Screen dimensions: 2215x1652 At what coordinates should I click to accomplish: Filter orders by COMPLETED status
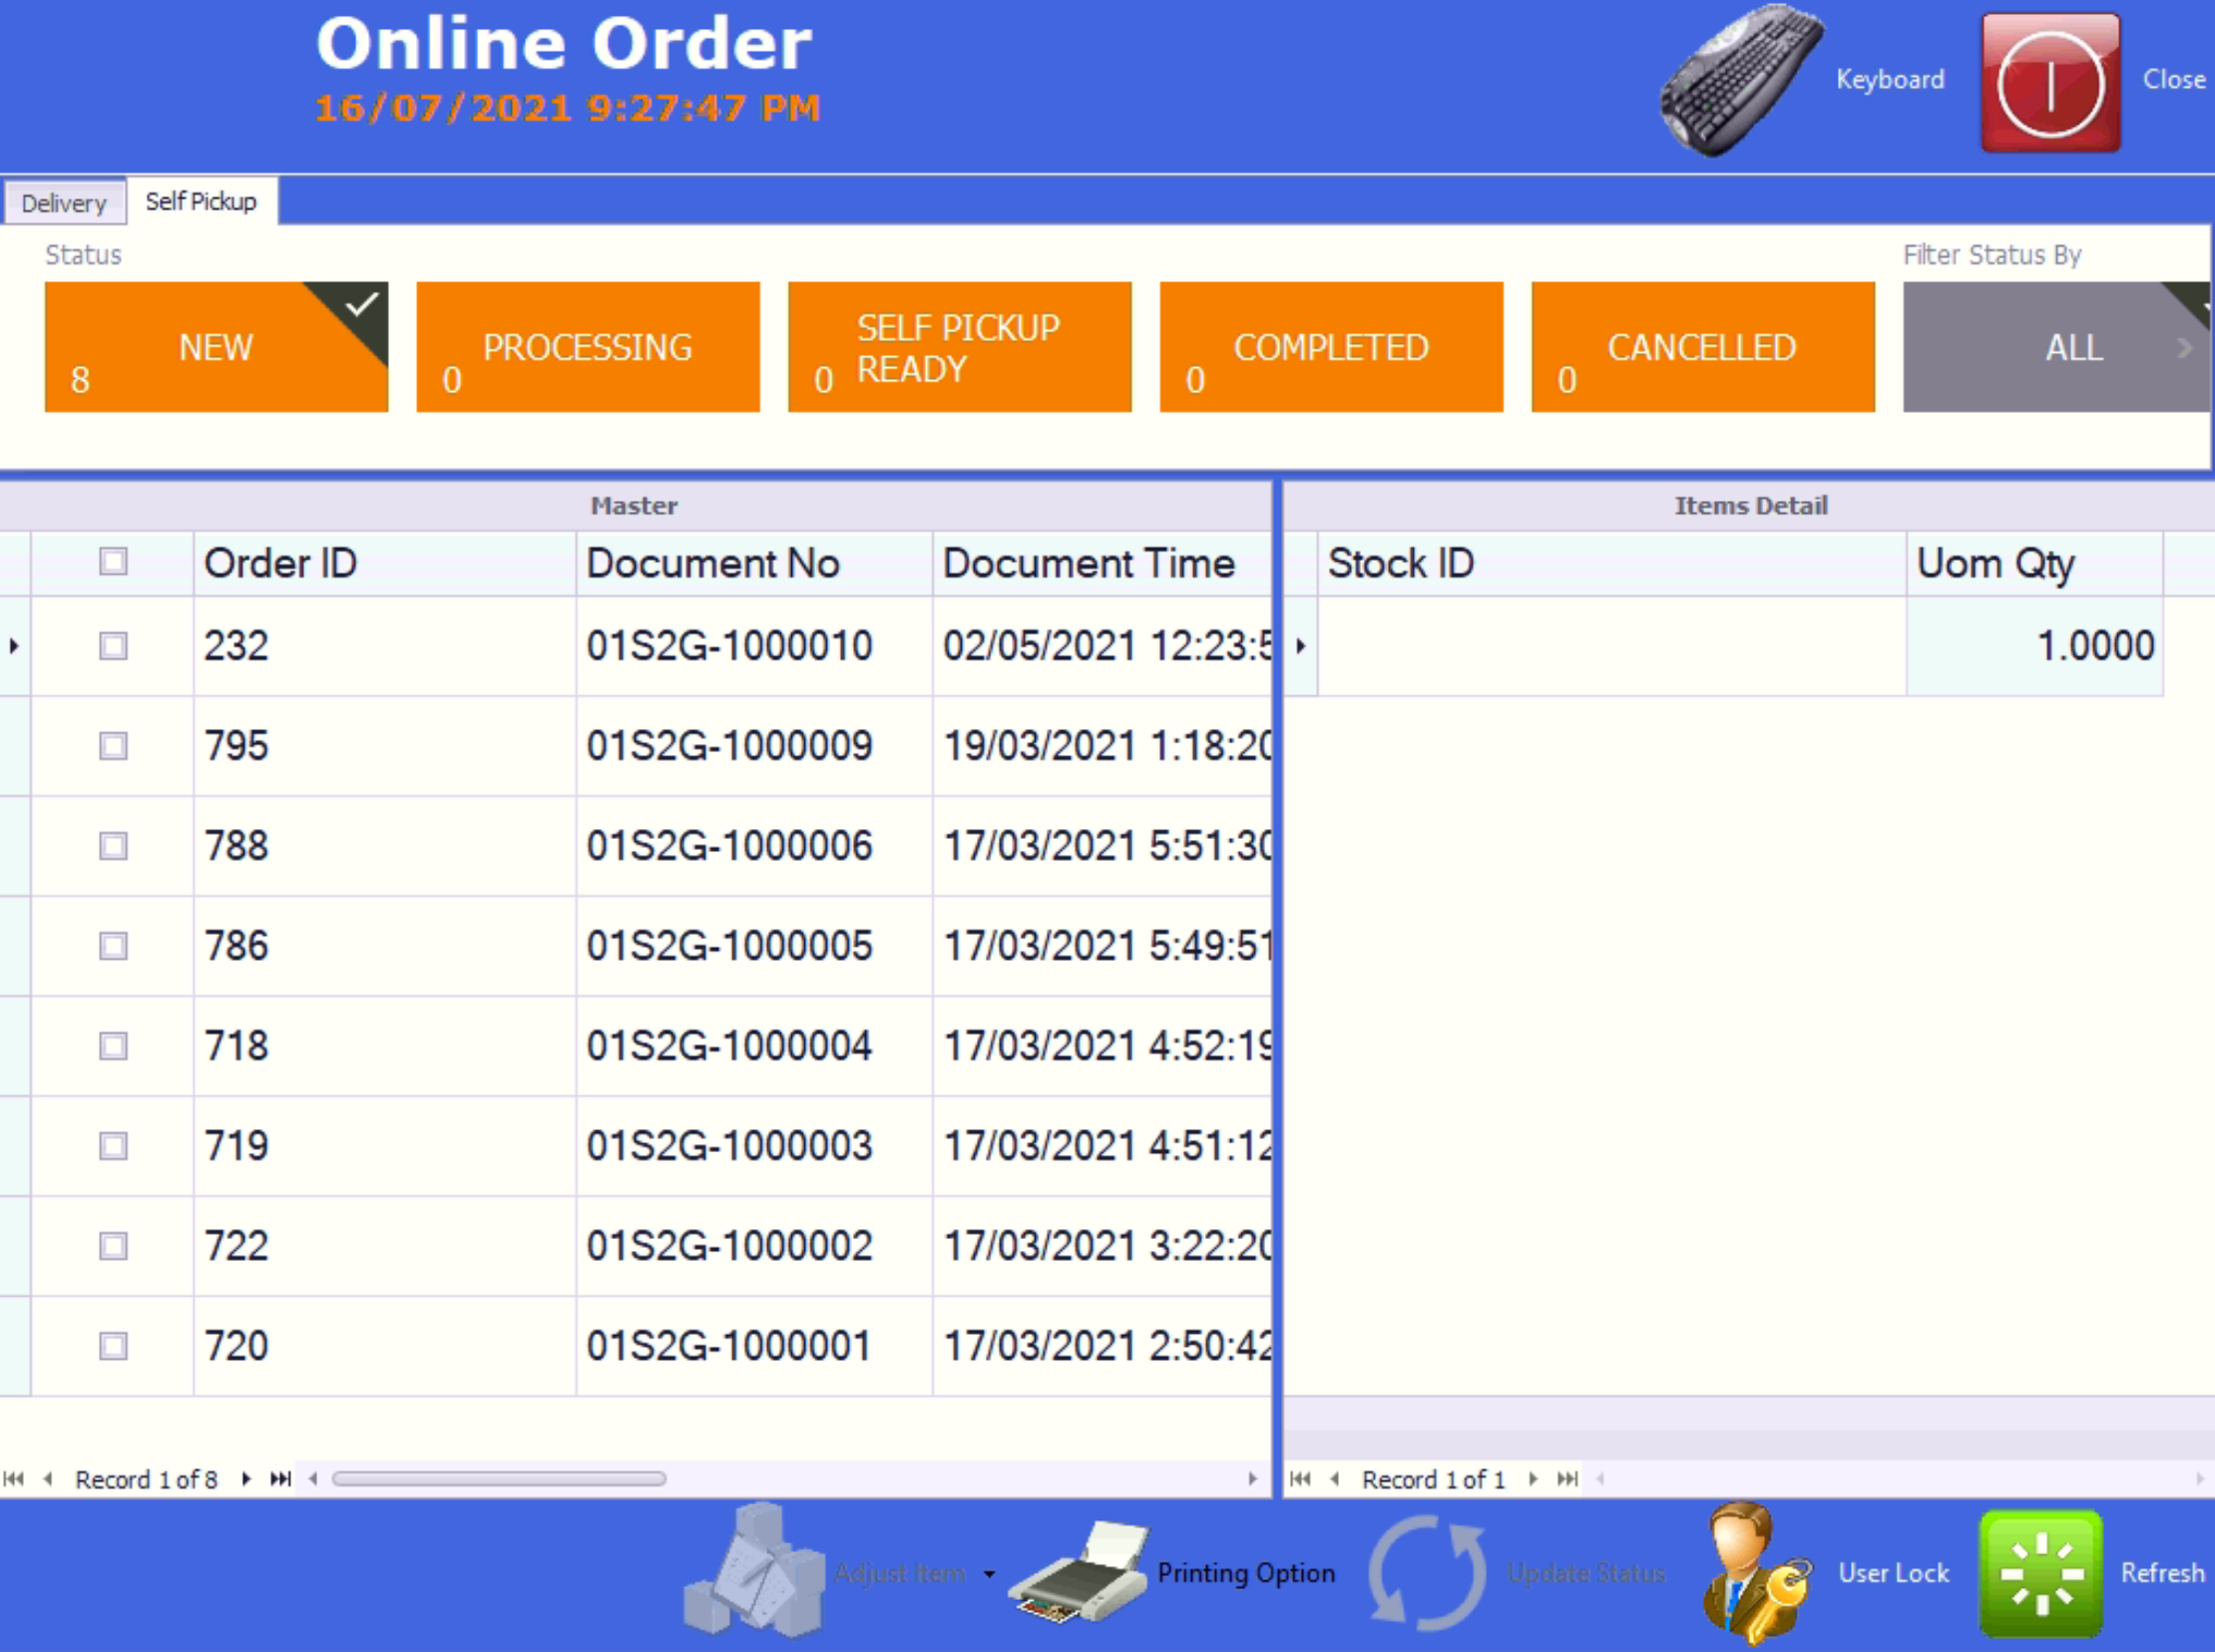[1330, 347]
